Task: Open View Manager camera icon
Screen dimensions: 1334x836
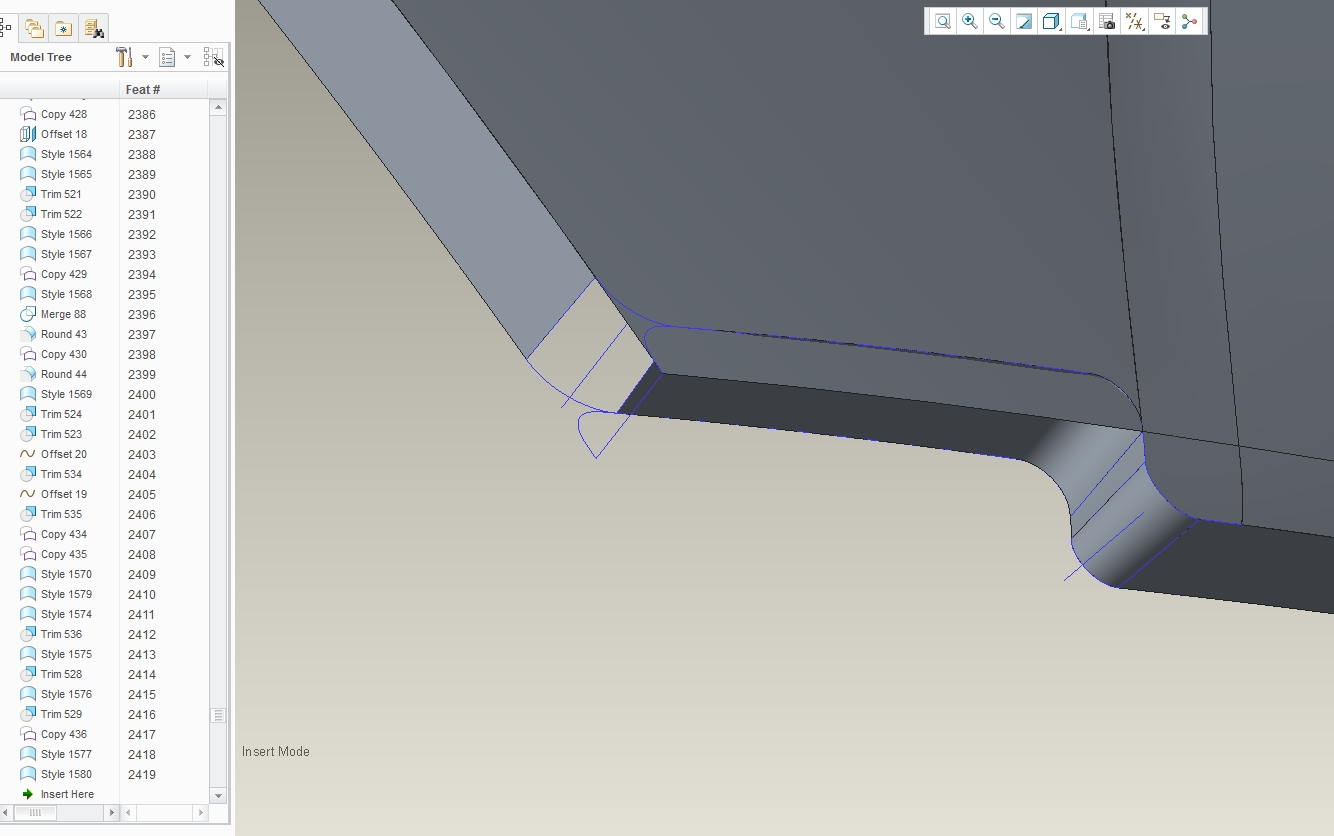Action: pos(1106,21)
